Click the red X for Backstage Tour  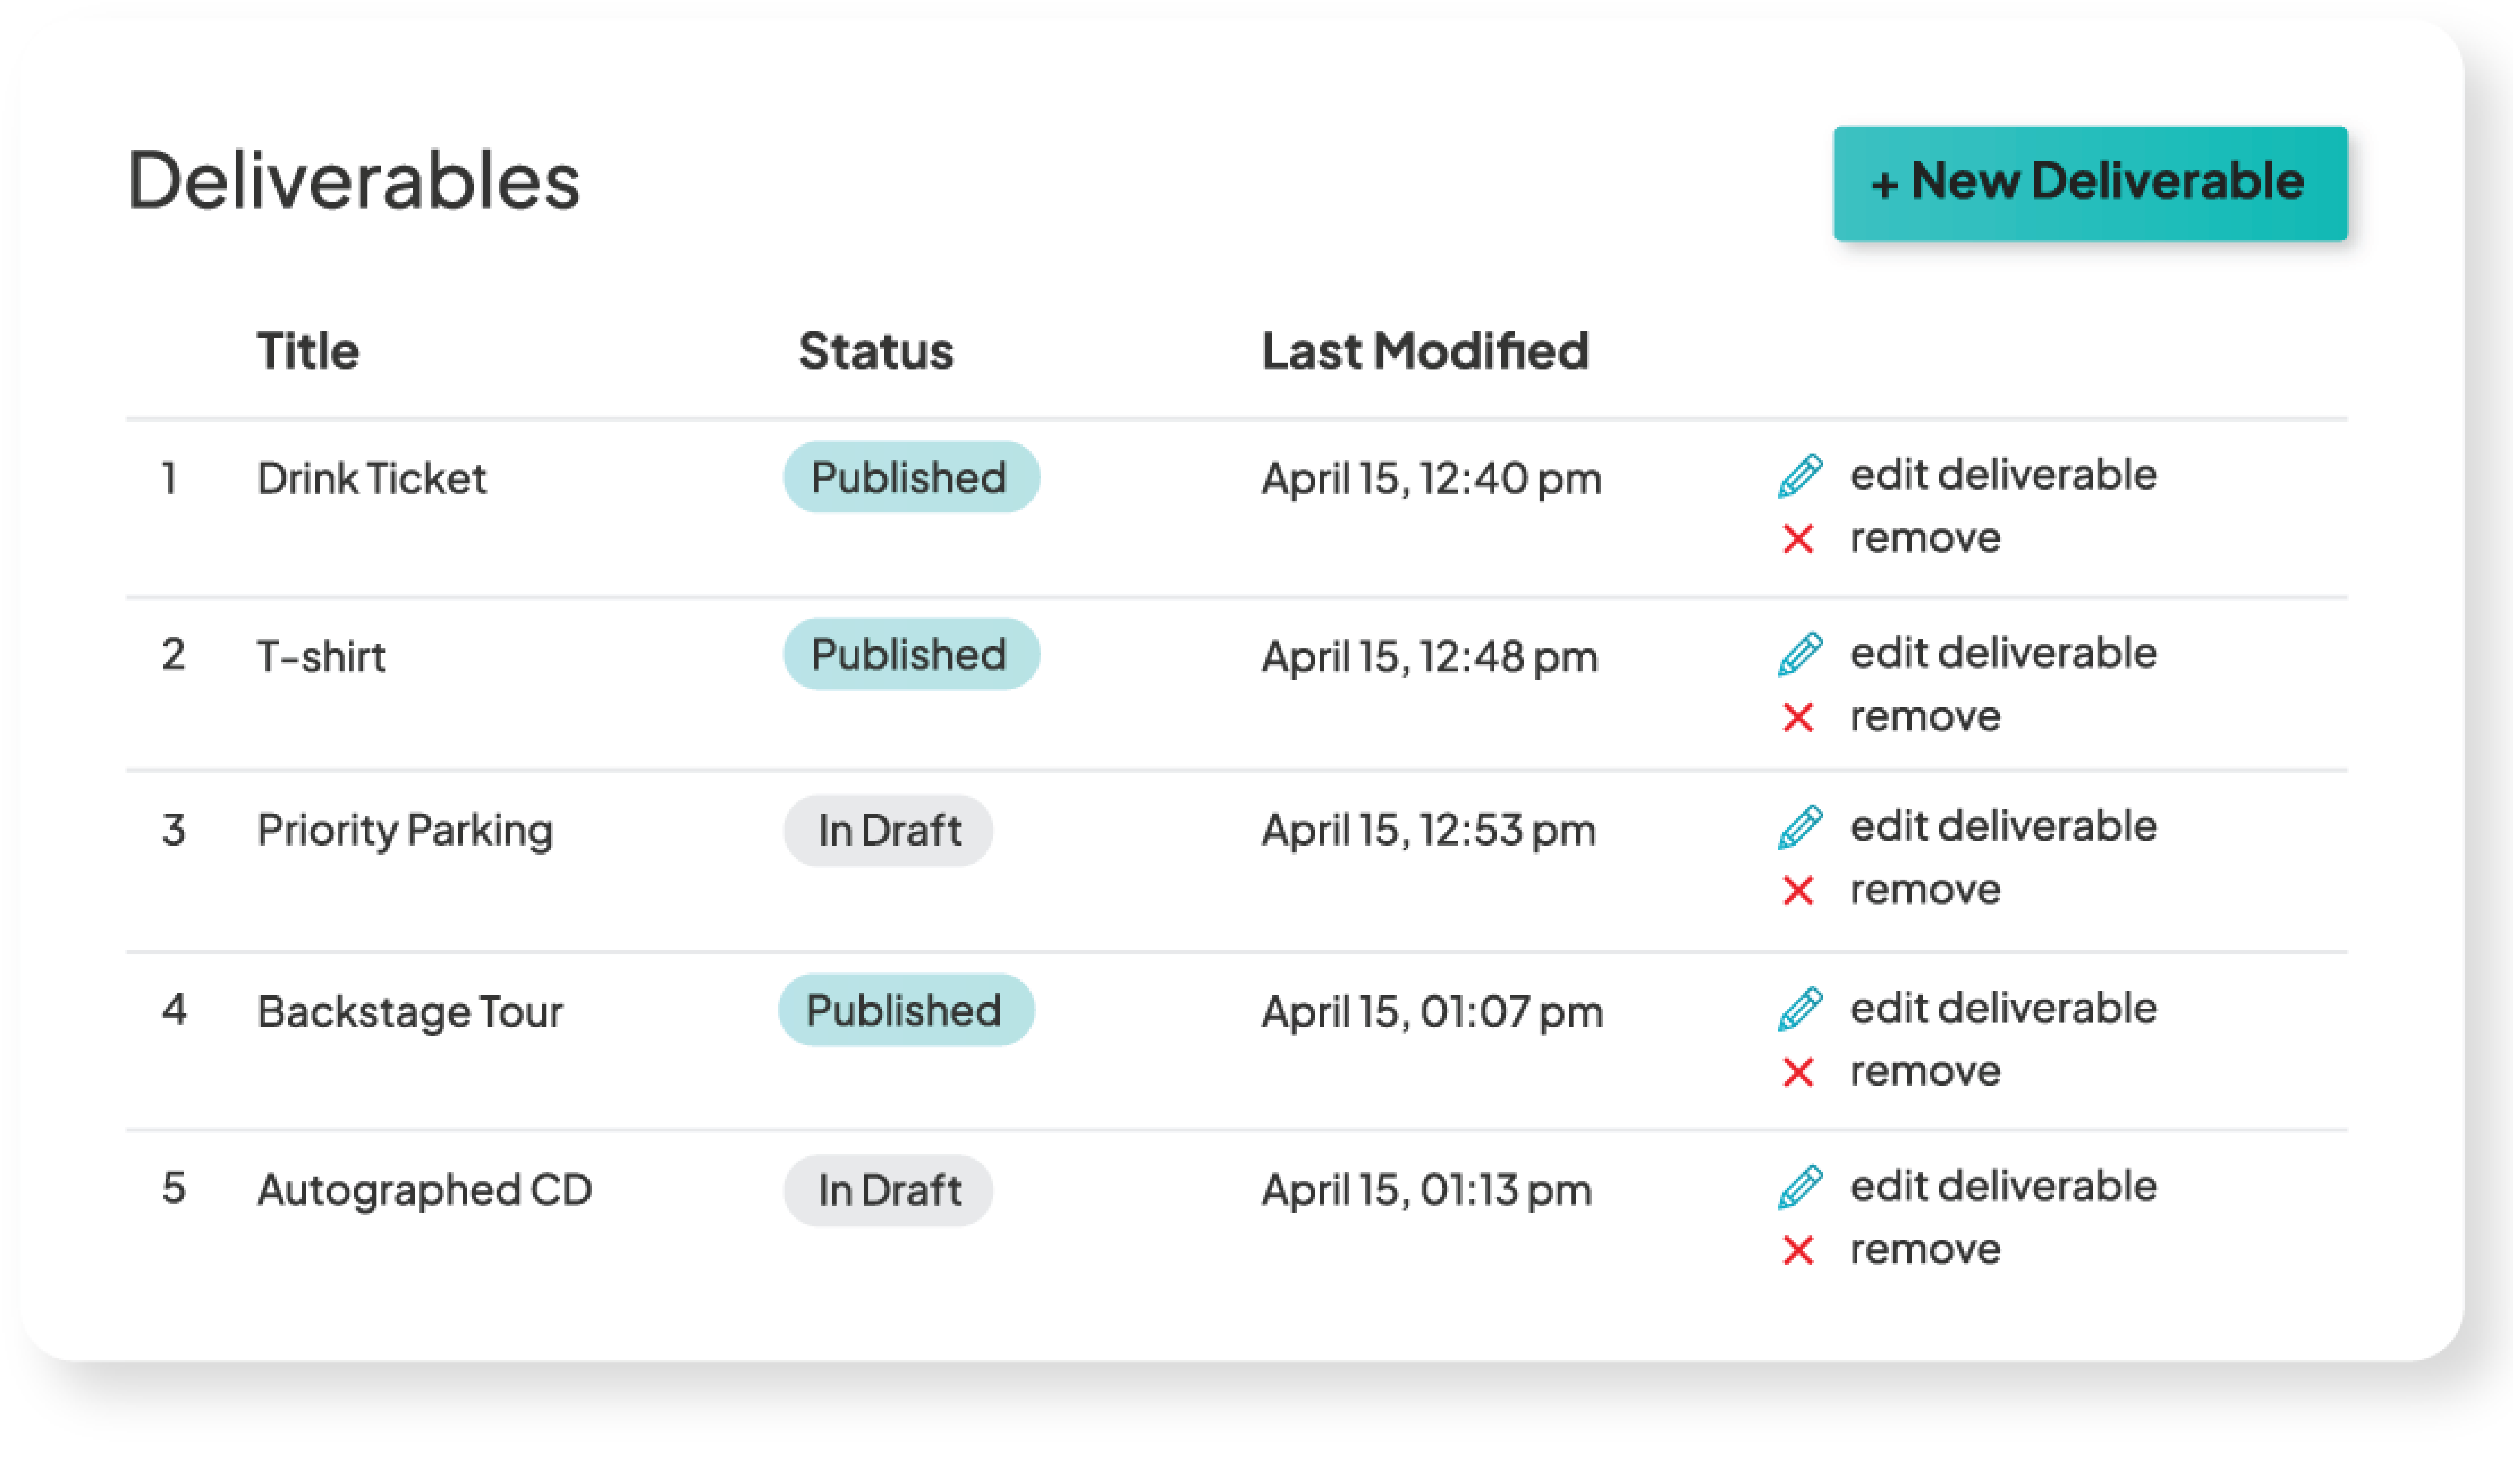click(x=1798, y=1072)
